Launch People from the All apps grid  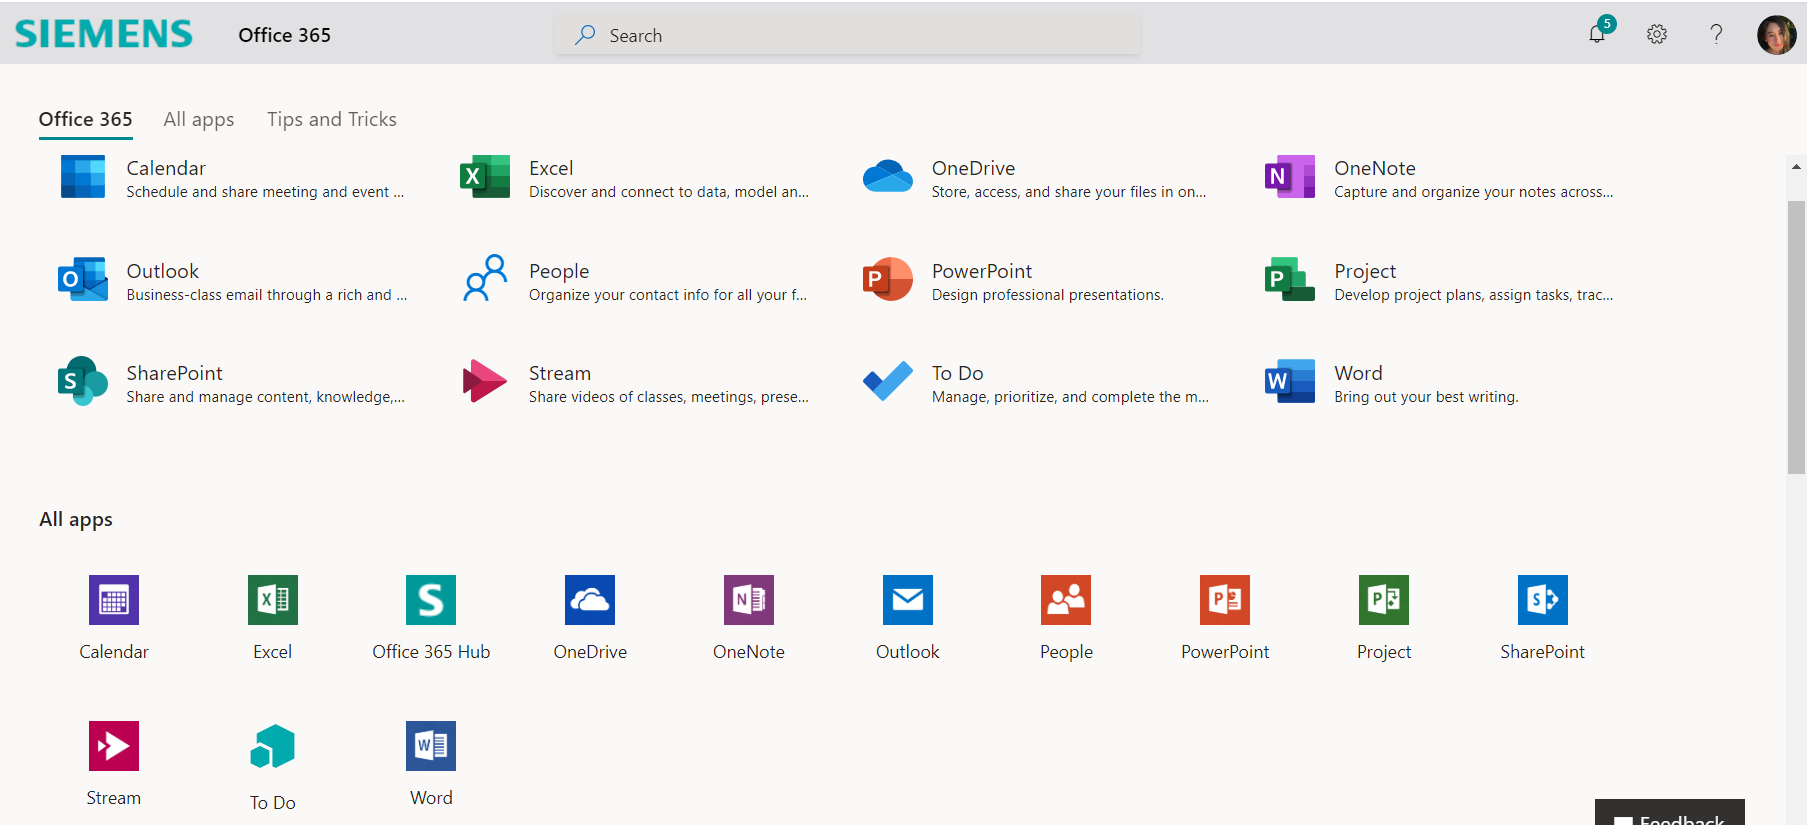click(1066, 617)
